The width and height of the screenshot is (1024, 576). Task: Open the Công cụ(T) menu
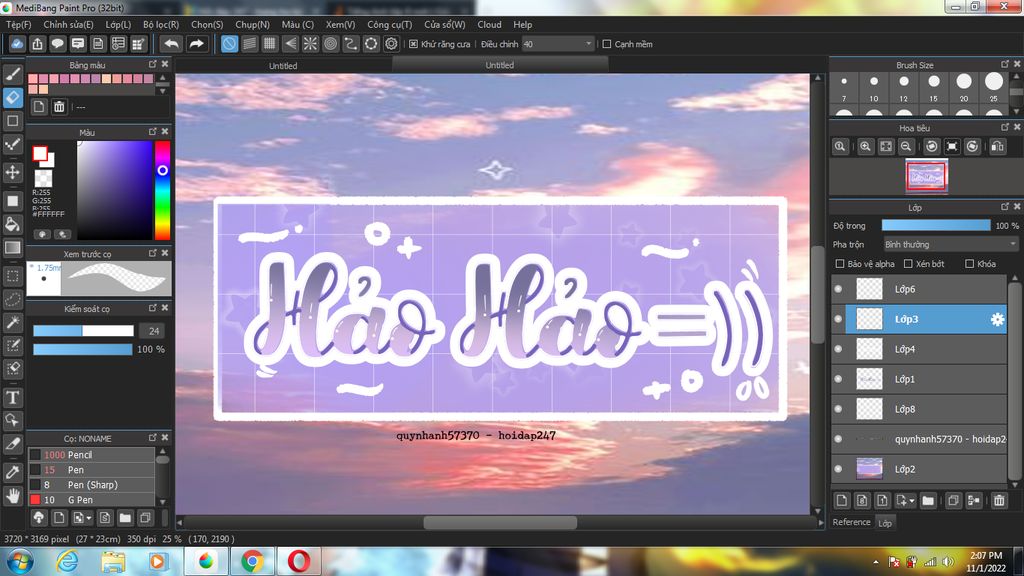[x=389, y=24]
